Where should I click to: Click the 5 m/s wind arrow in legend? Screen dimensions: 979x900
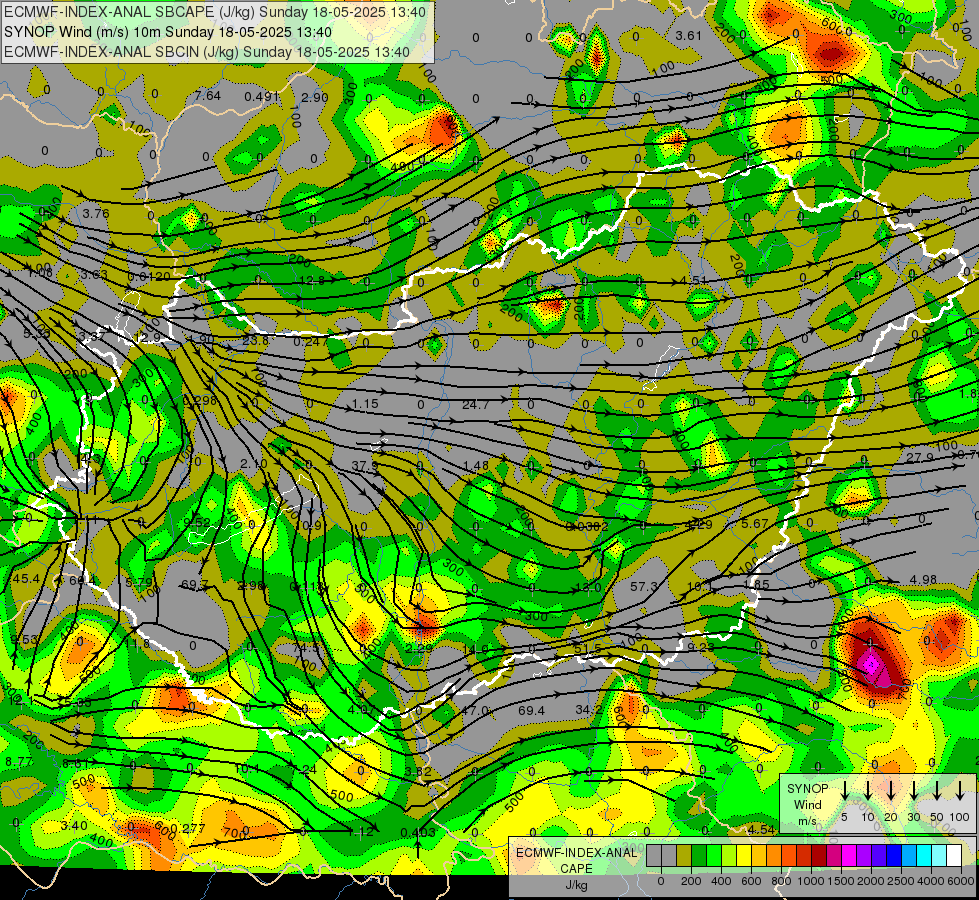[844, 791]
